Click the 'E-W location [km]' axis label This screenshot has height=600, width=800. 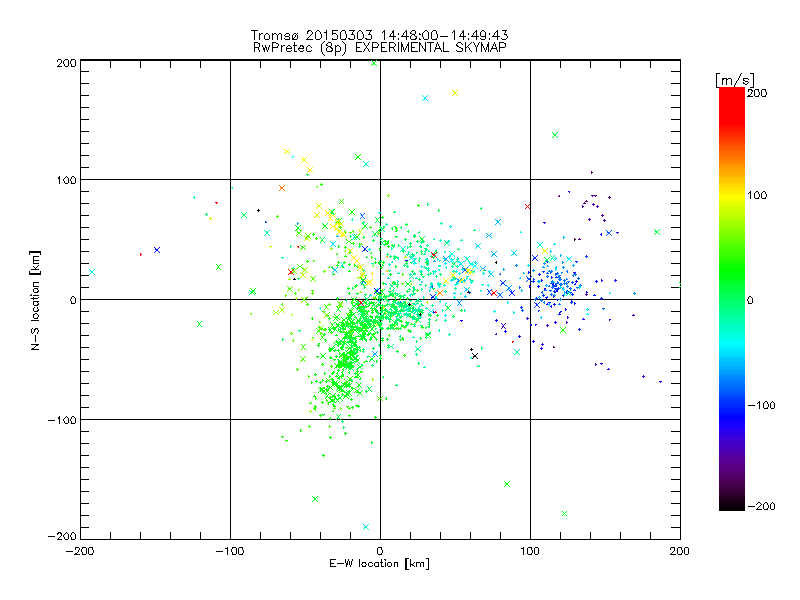click(x=379, y=563)
